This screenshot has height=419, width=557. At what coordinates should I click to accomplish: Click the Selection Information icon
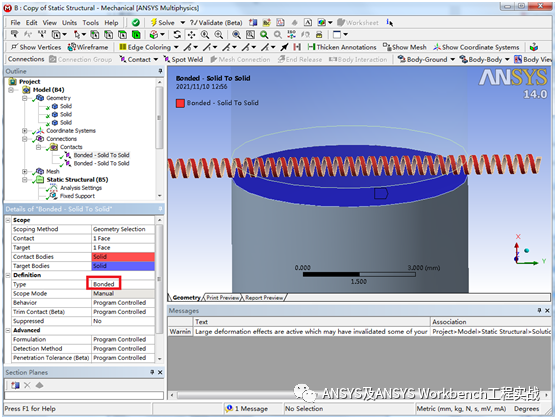point(390,23)
